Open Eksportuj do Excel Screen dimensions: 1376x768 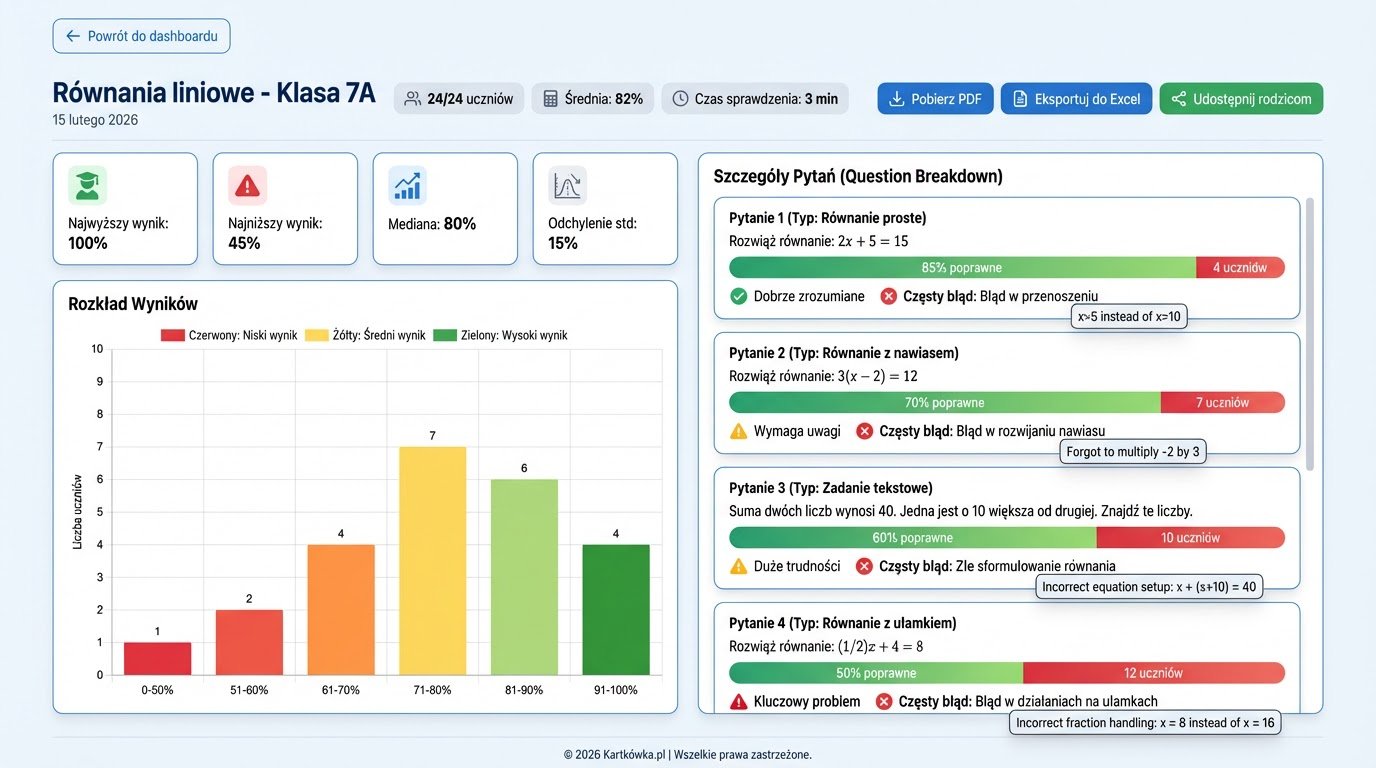[1075, 98]
